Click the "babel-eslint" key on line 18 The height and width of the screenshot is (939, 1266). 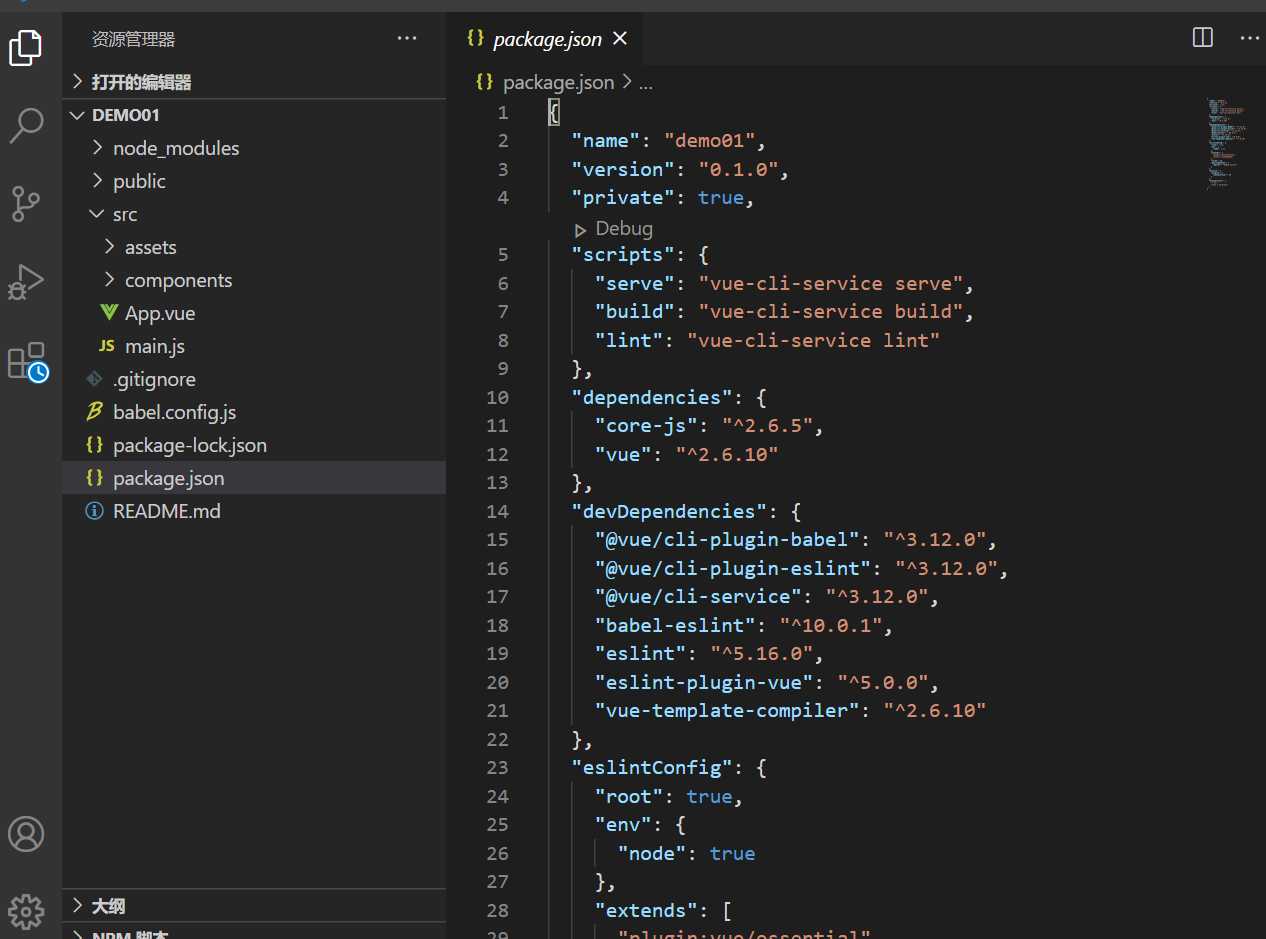tap(675, 625)
